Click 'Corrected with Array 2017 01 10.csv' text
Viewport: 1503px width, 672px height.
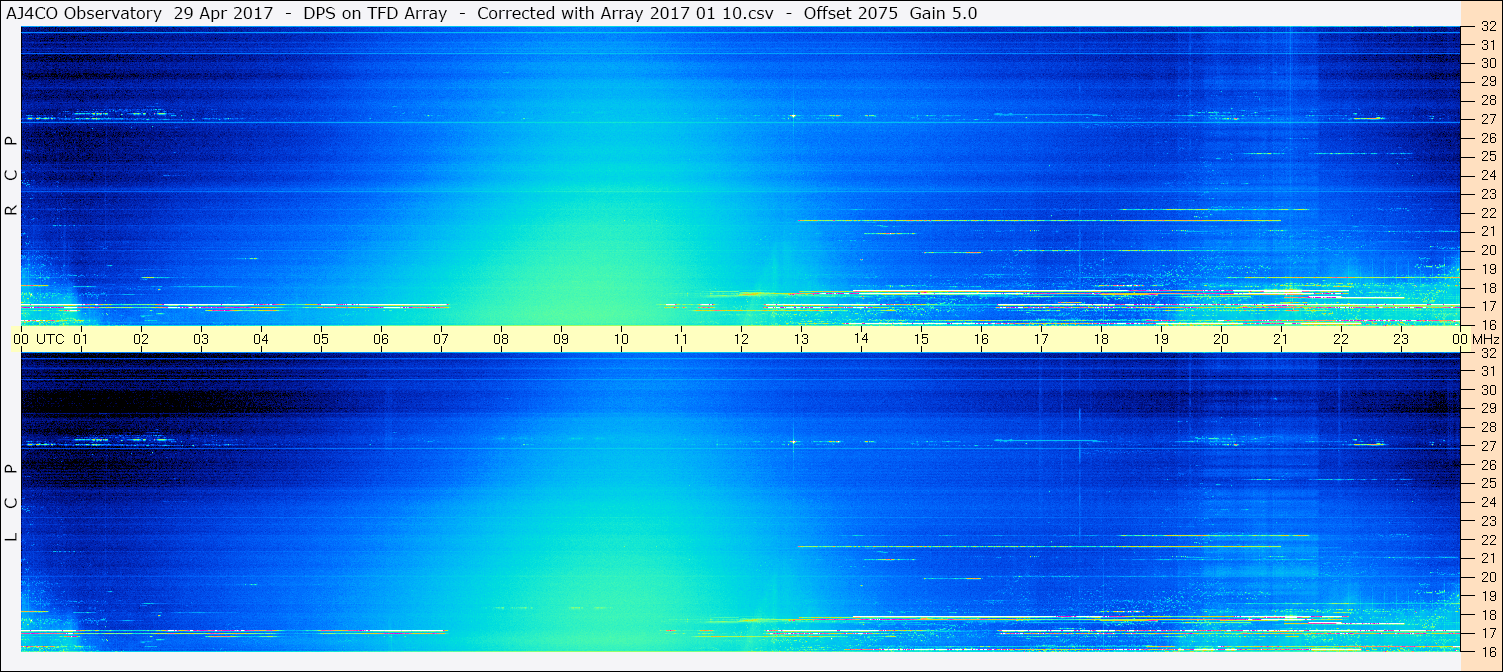point(625,13)
